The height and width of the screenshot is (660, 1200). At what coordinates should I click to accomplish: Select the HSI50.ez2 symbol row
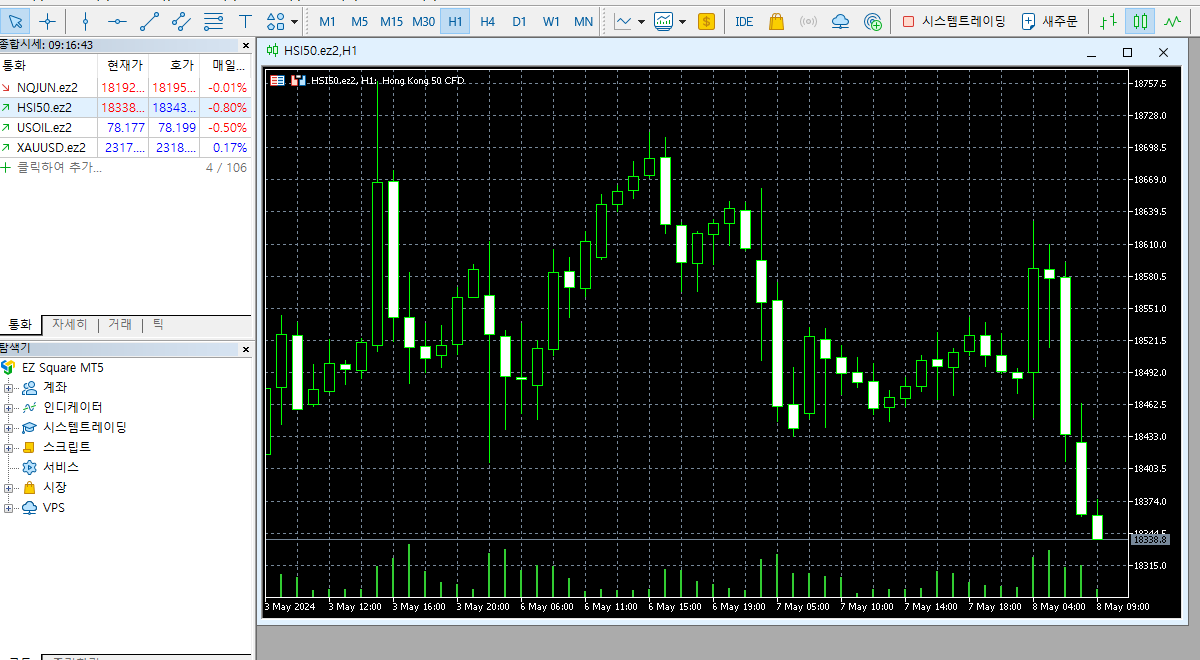125,107
